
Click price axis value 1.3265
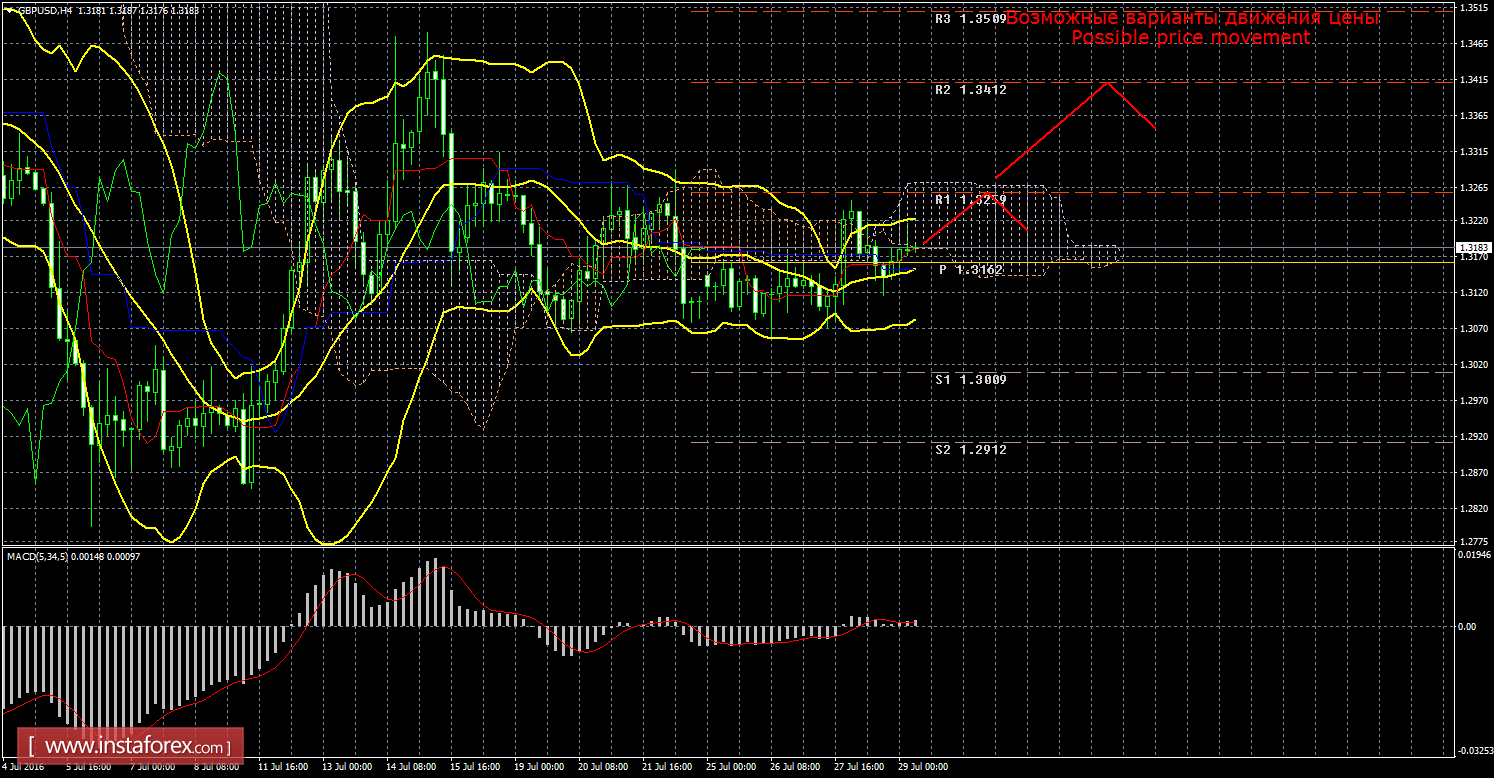1473,188
